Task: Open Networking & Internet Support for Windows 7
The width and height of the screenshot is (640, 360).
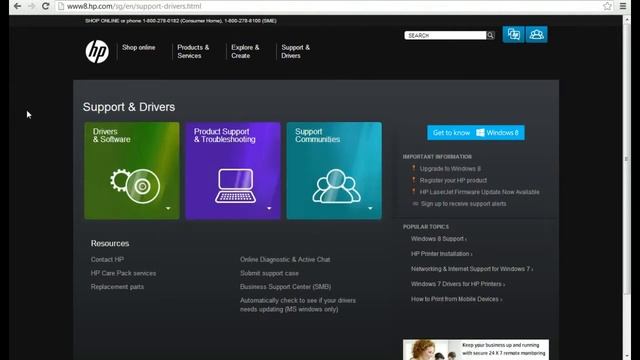Action: tap(471, 269)
